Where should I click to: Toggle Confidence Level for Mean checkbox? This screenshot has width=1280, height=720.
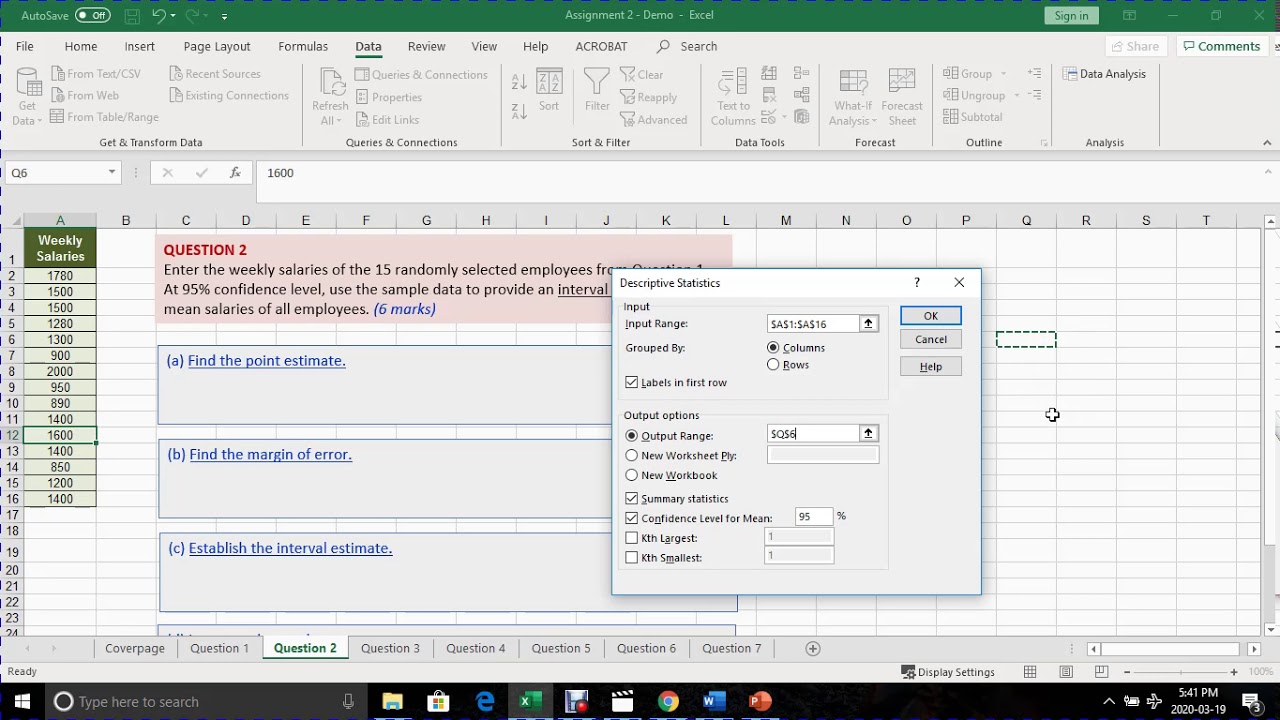click(632, 518)
